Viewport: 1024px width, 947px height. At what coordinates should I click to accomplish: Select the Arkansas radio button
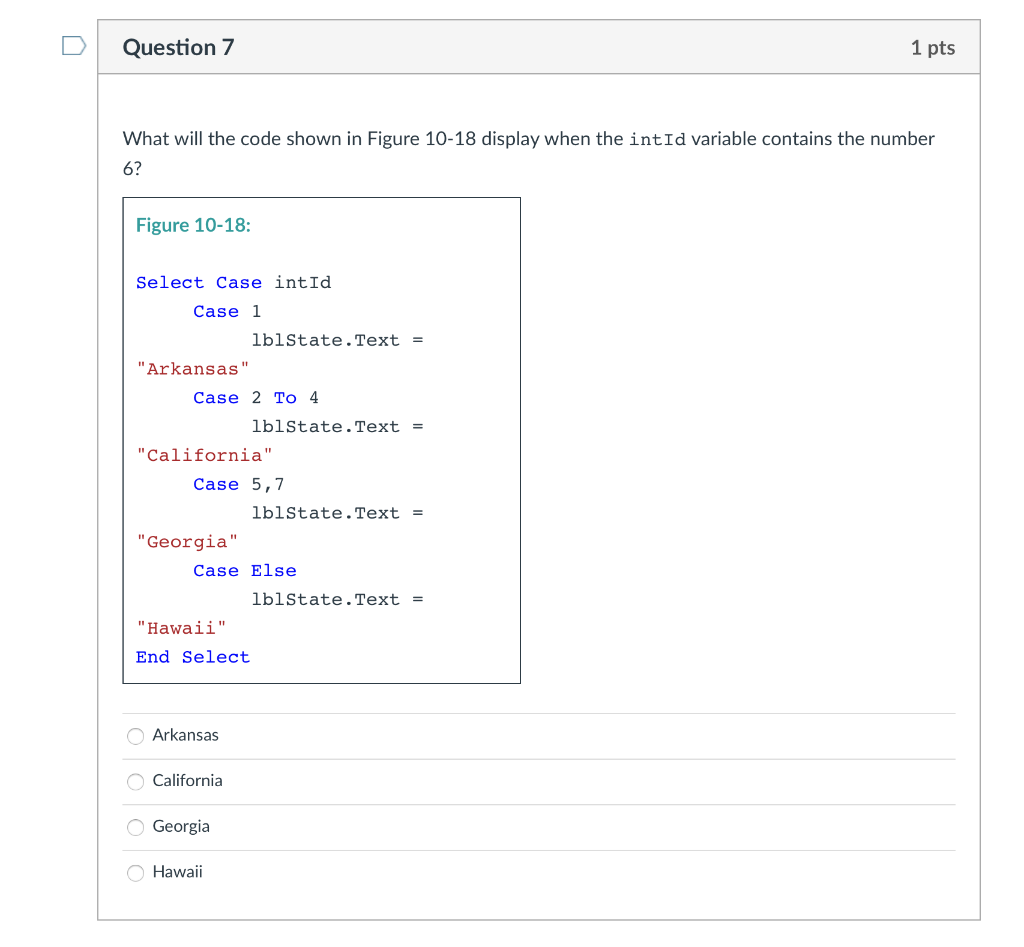pyautogui.click(x=135, y=736)
